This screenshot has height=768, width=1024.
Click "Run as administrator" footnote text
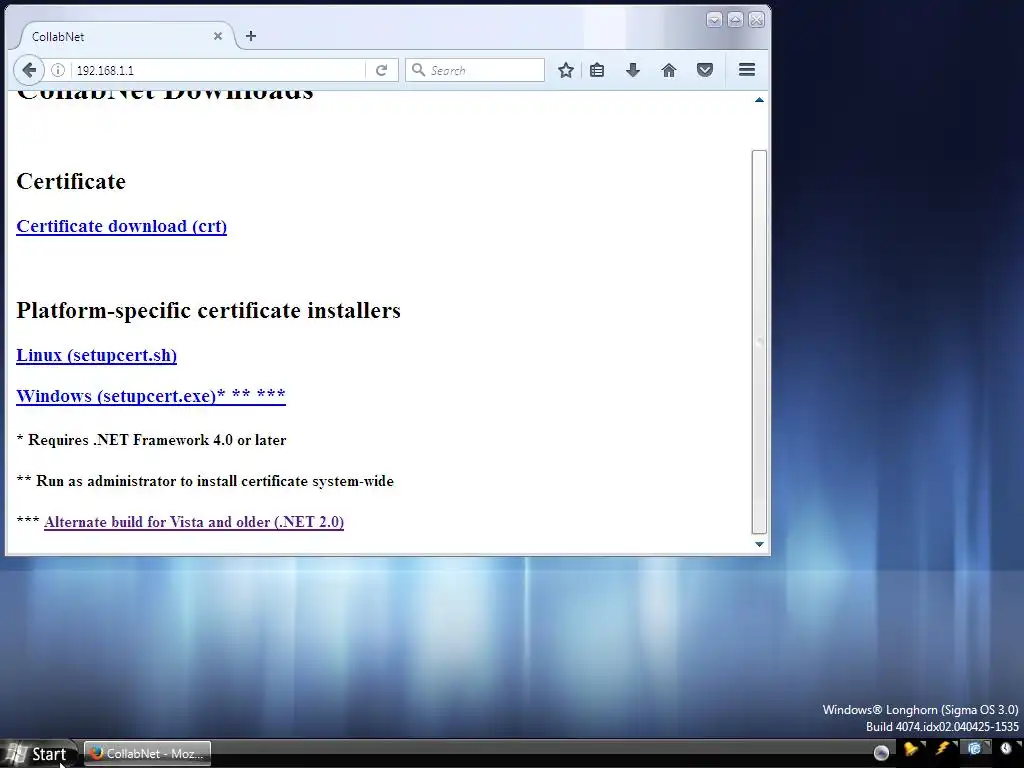[205, 481]
